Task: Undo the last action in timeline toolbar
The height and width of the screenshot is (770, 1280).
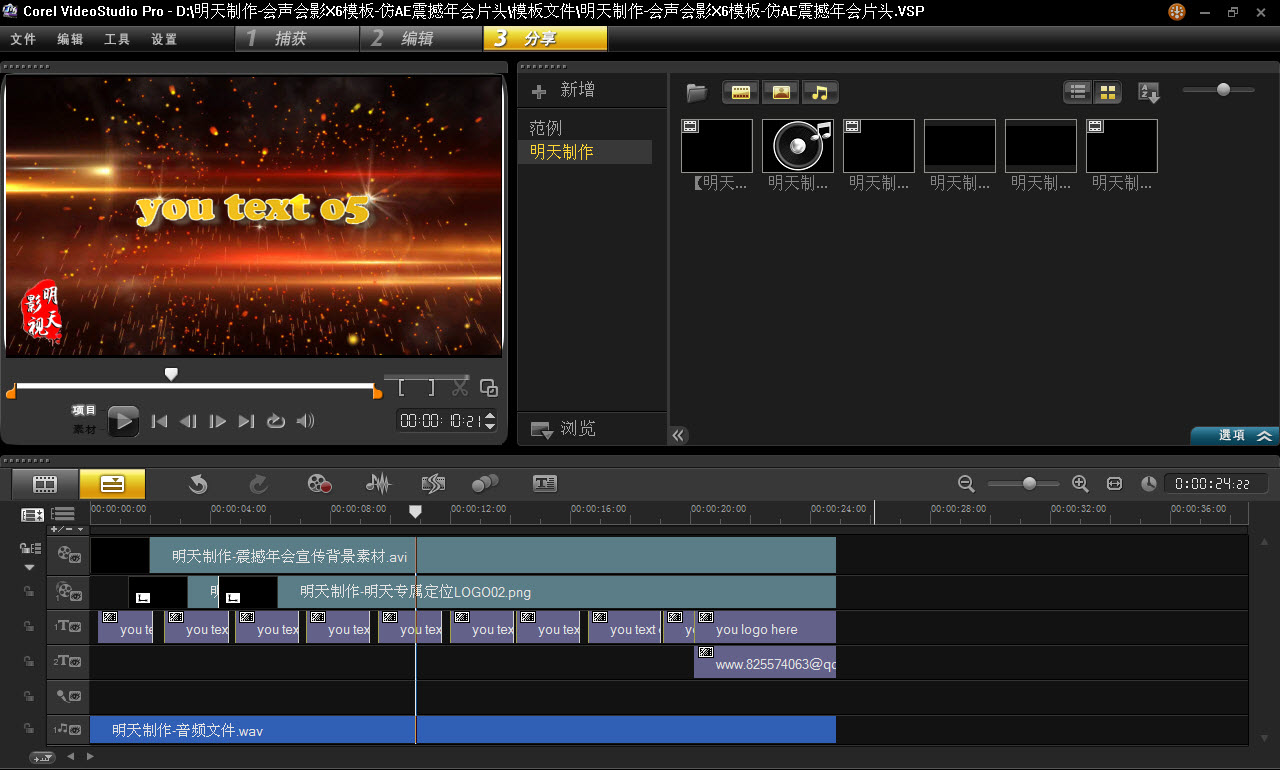Action: 198,484
